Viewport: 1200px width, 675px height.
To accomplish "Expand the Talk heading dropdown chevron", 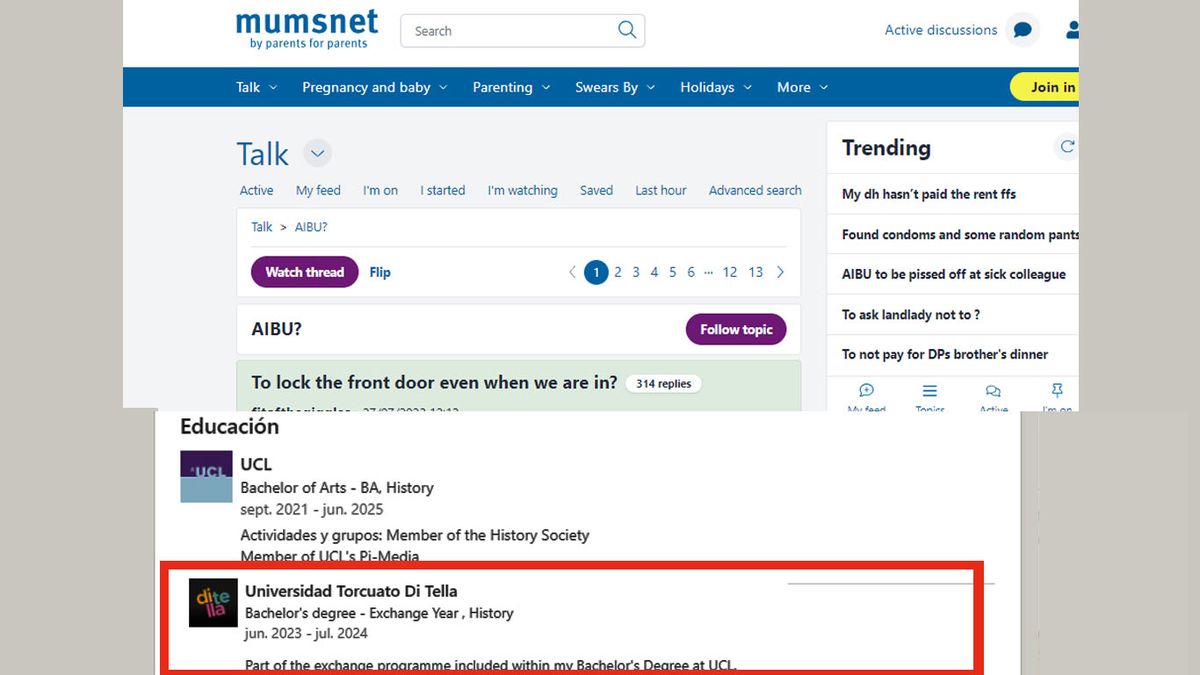I will point(318,154).
